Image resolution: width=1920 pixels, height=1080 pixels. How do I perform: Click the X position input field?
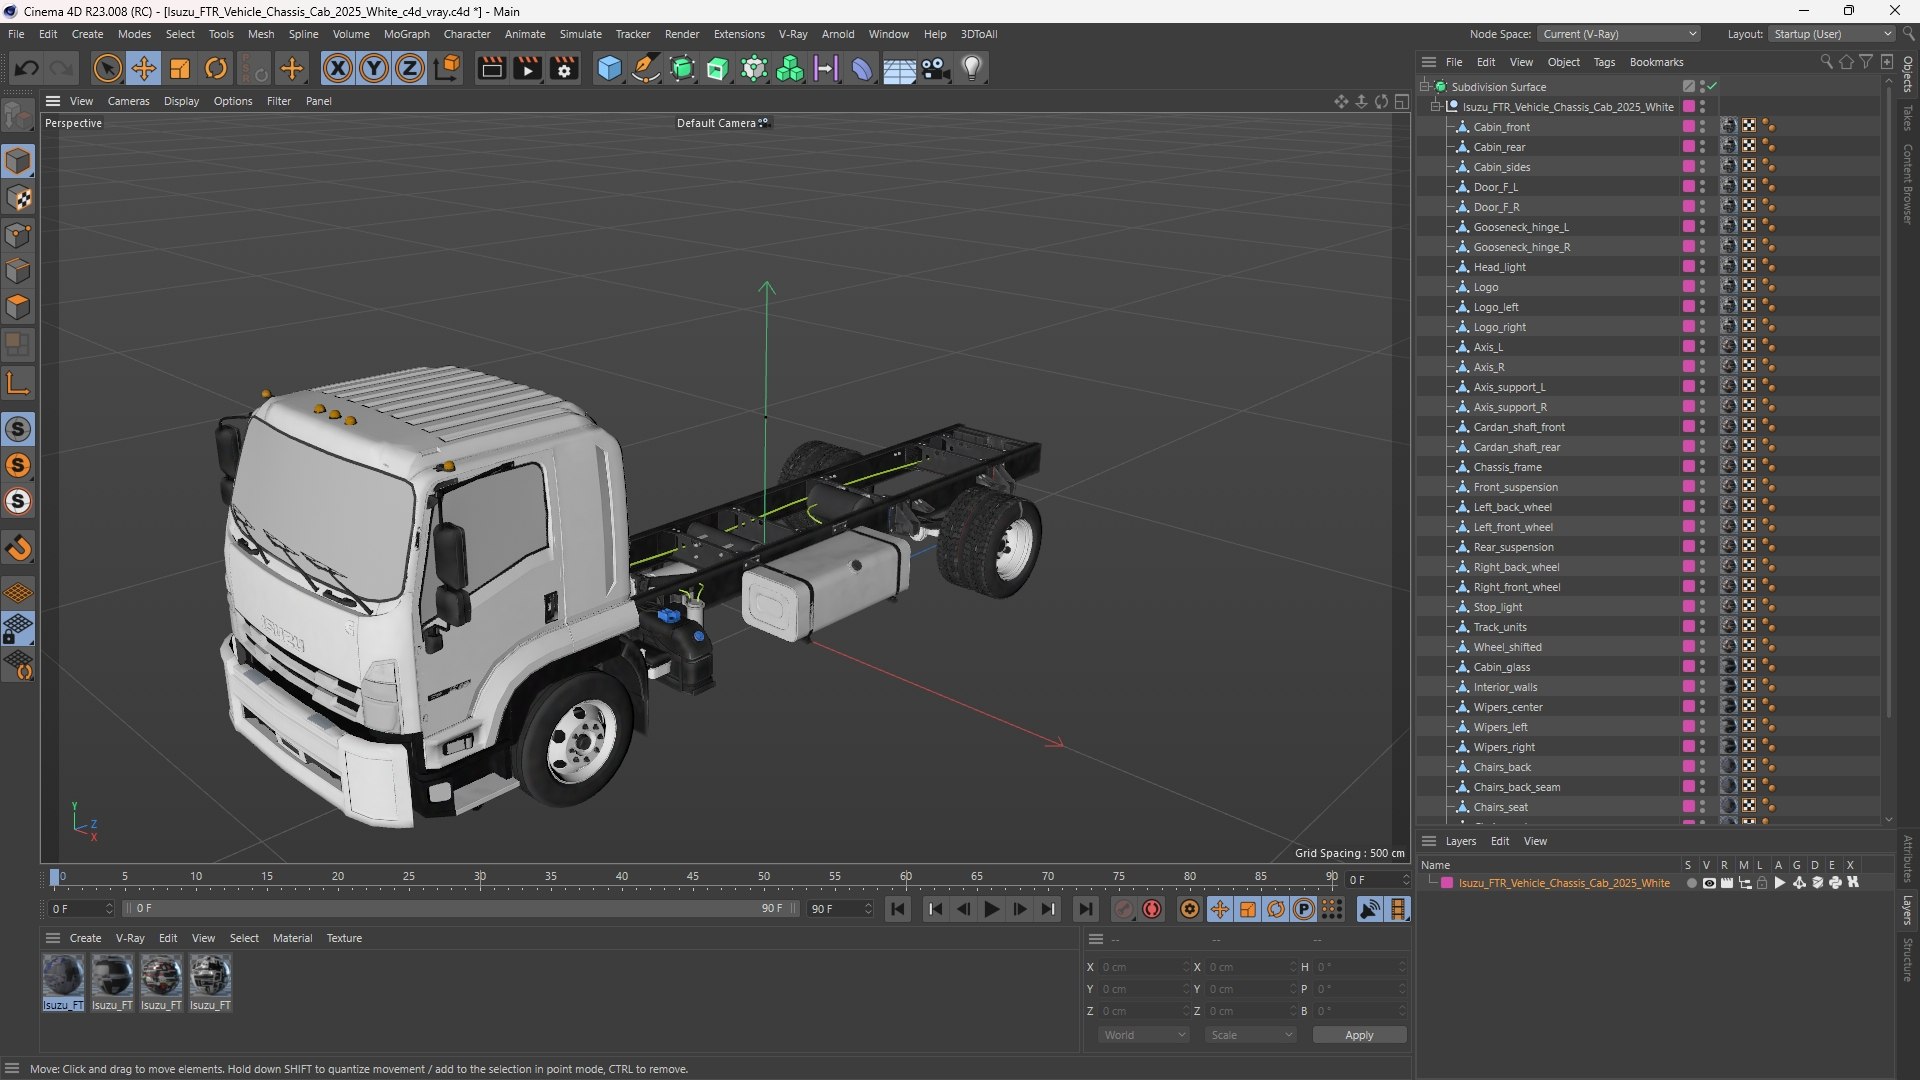click(x=1143, y=967)
